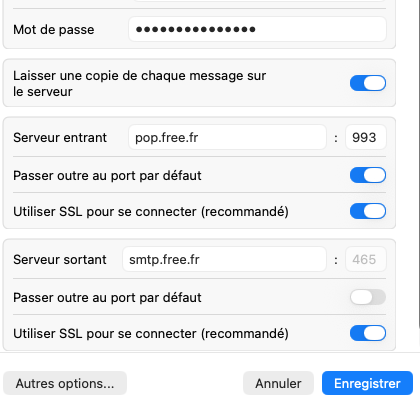Screen dimensions: 420x408
Task: Click the Mot de passe label
Action: click(54, 30)
